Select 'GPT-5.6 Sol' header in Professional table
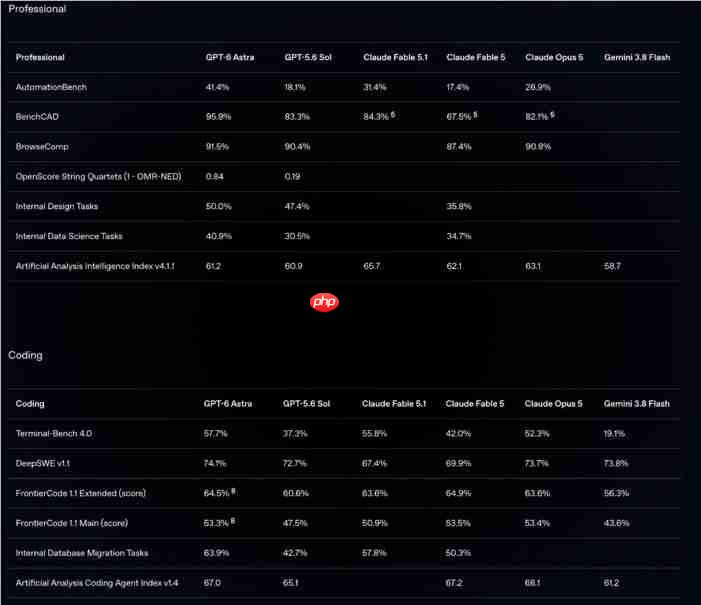Viewport: 701px width, 605px height. (308, 57)
